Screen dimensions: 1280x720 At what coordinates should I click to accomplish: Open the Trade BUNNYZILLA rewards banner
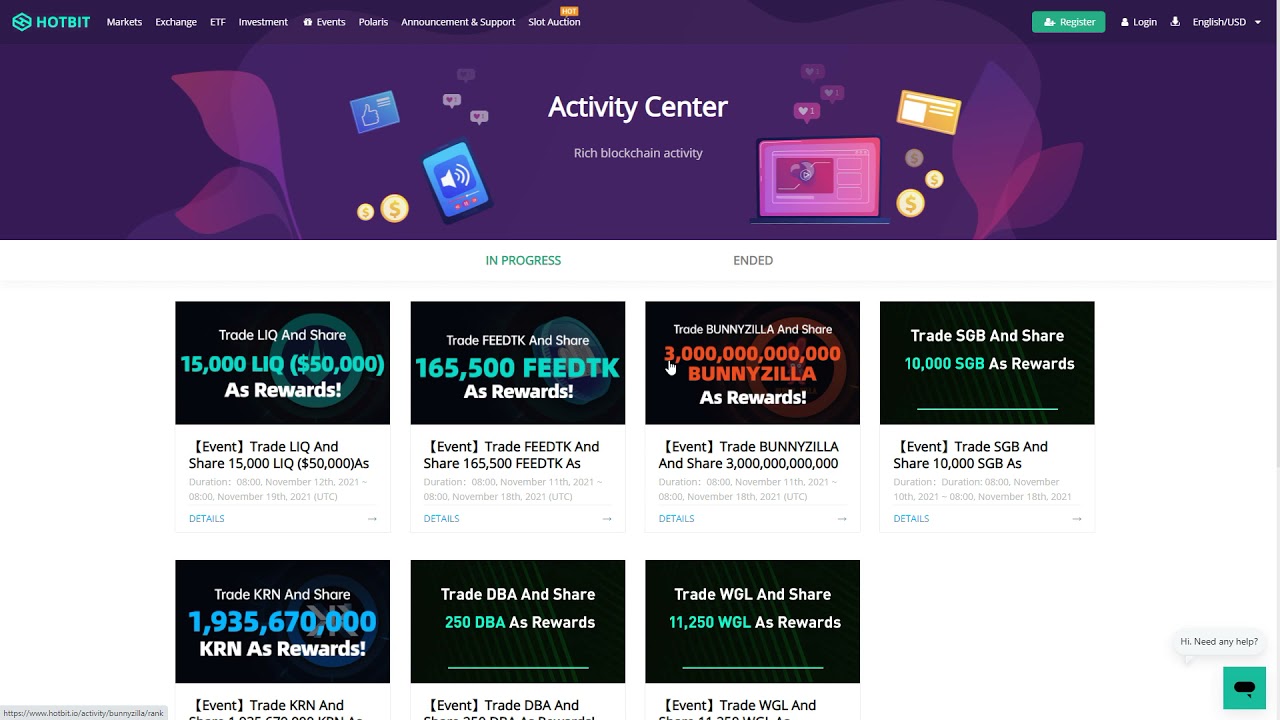752,363
